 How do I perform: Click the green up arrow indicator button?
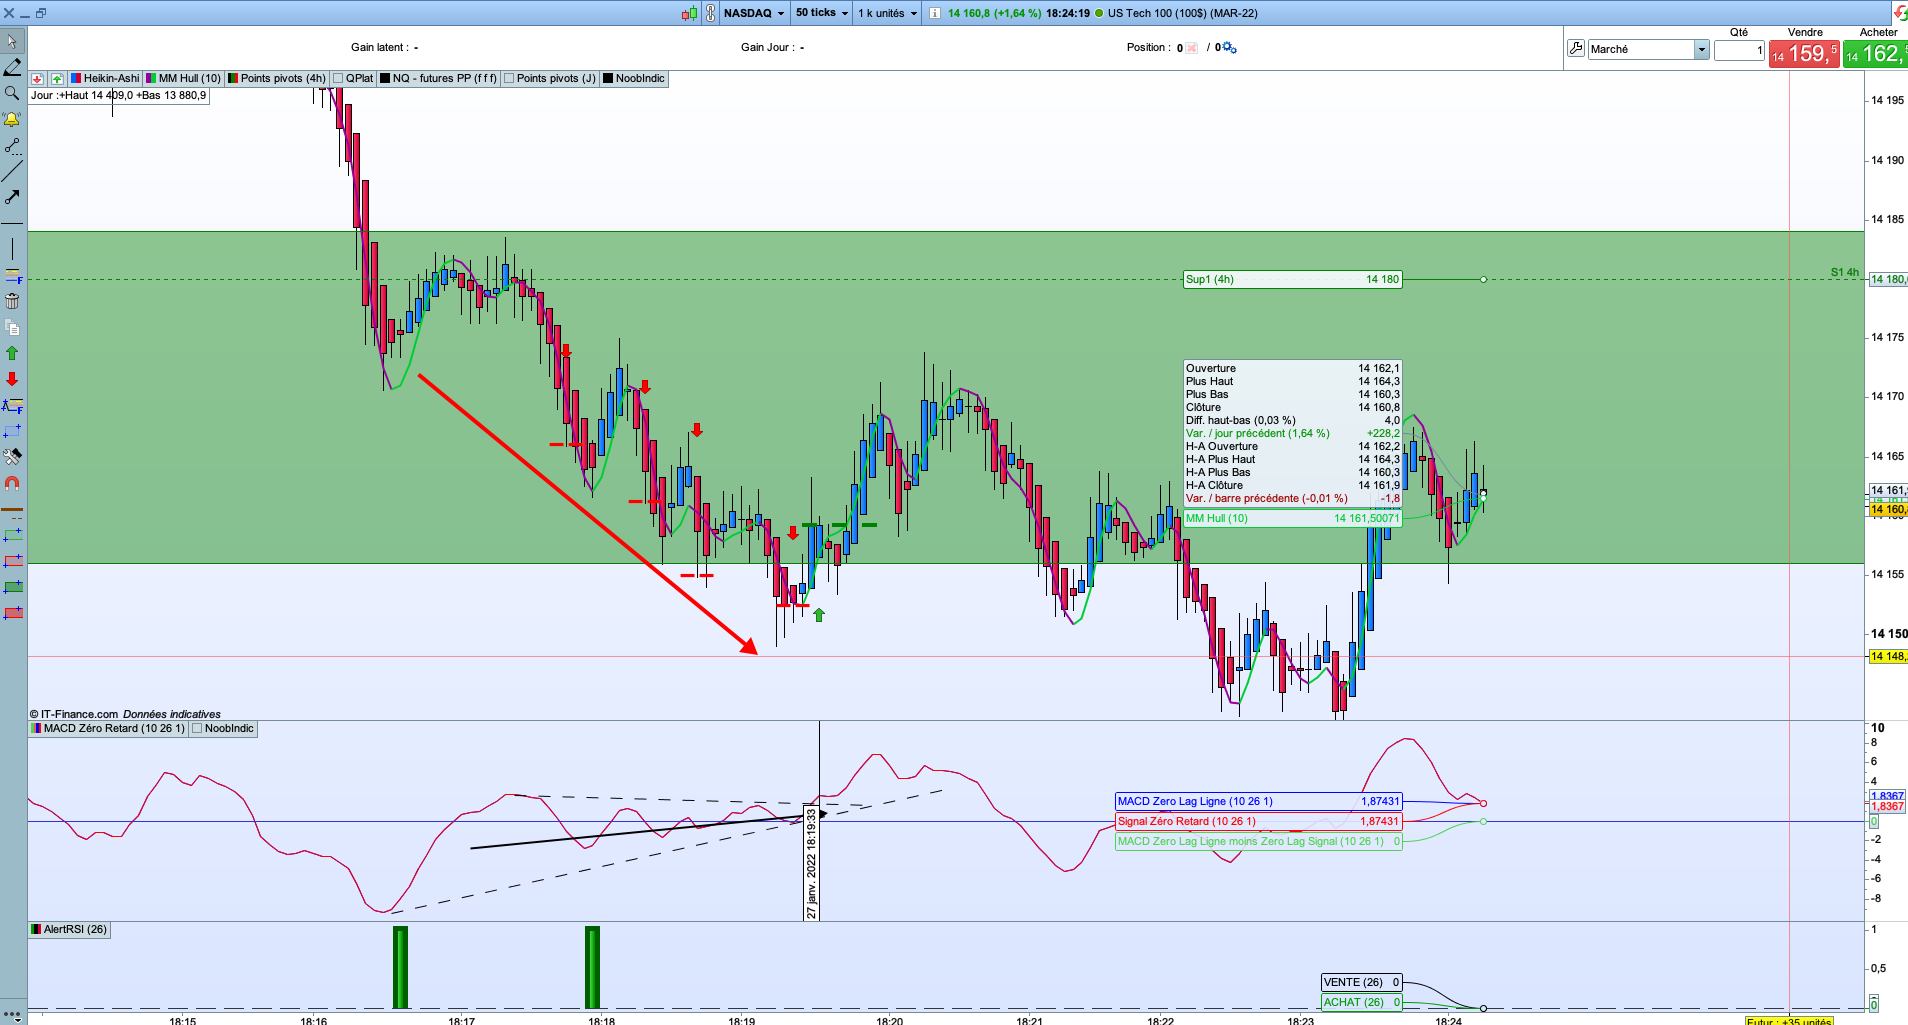tap(57, 79)
